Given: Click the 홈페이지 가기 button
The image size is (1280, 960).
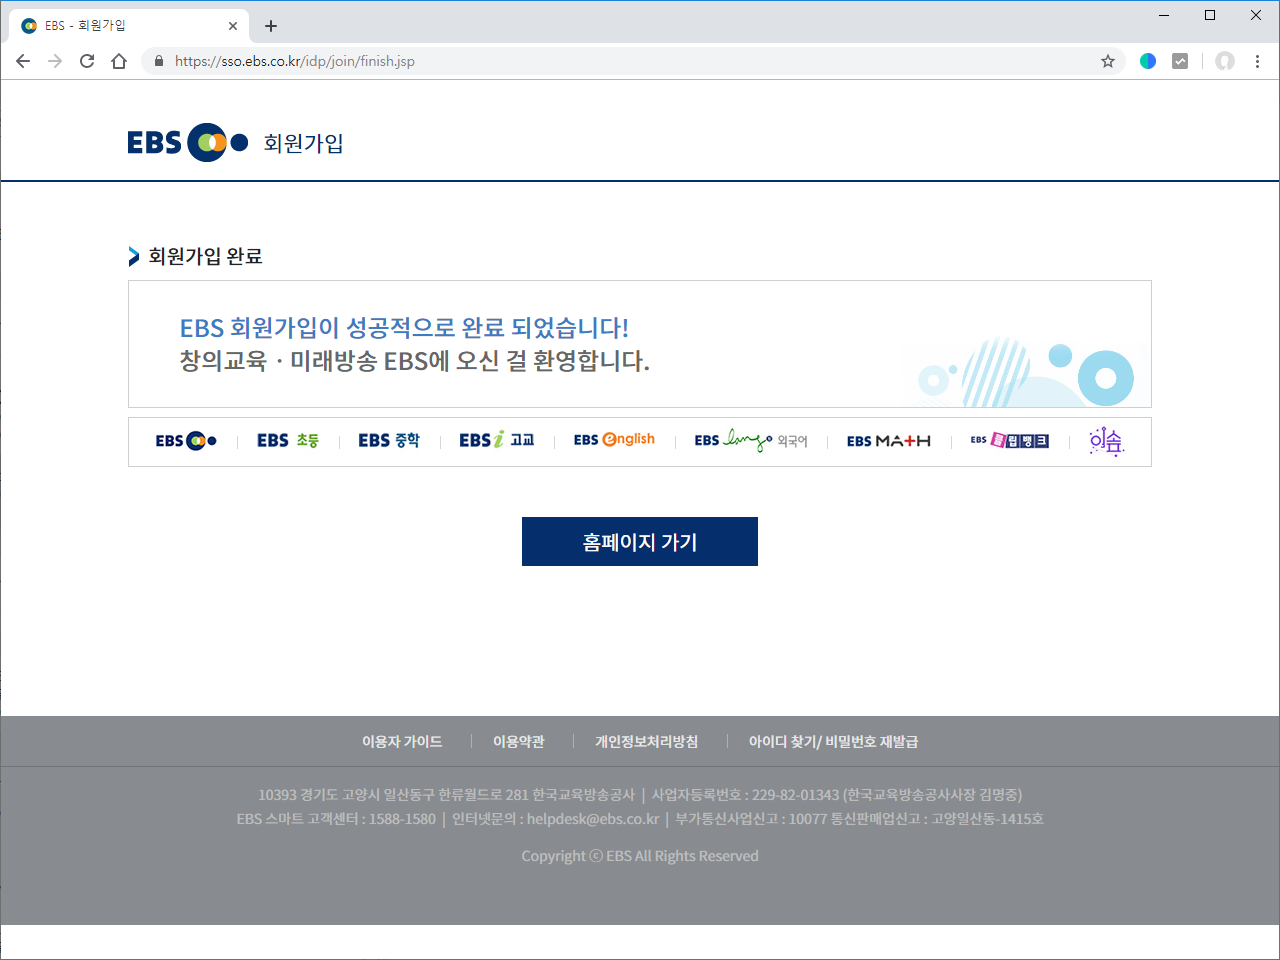Looking at the screenshot, I should coord(640,542).
